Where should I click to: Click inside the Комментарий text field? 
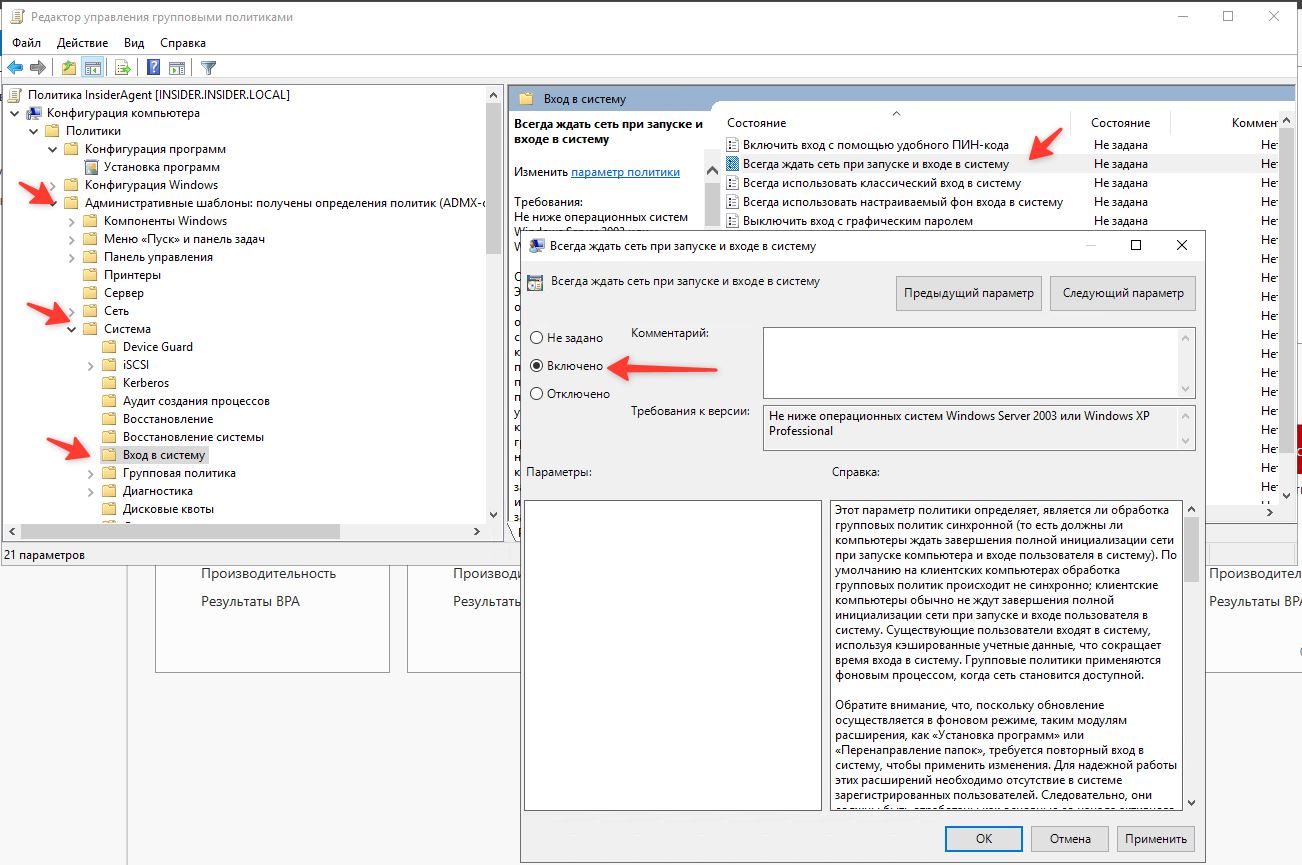(971, 363)
